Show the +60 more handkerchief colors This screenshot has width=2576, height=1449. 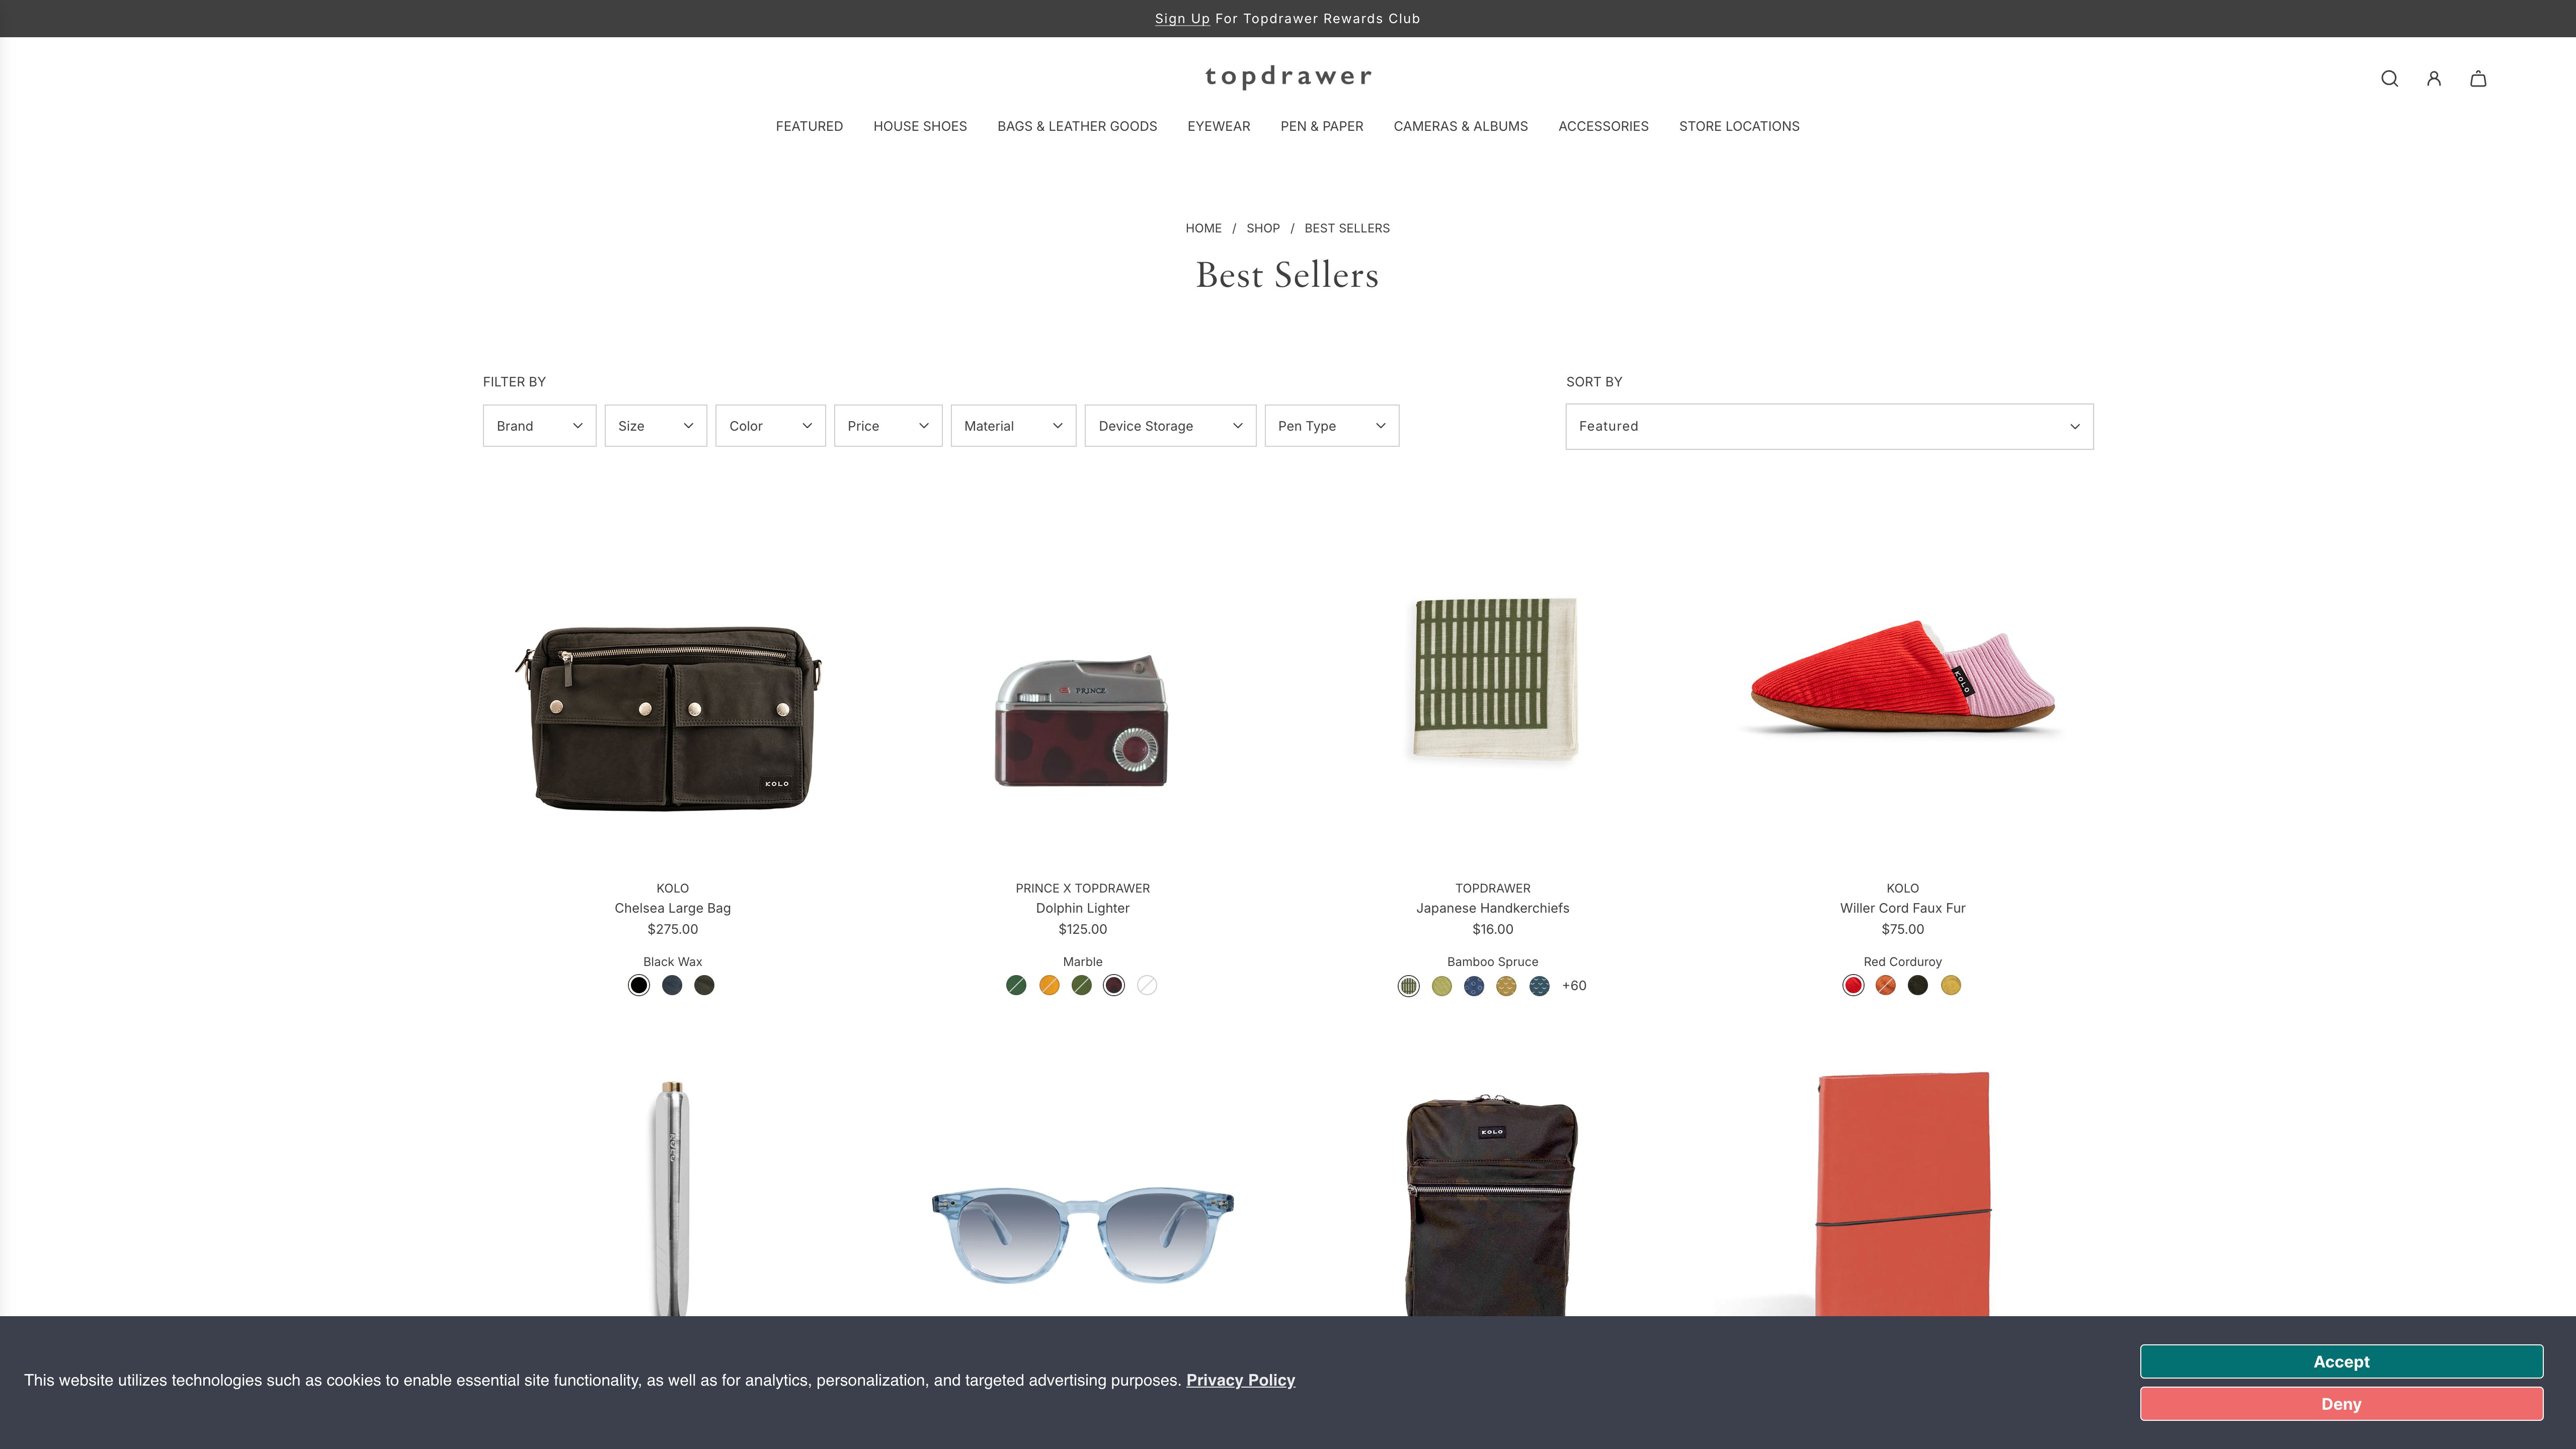pyautogui.click(x=1574, y=985)
